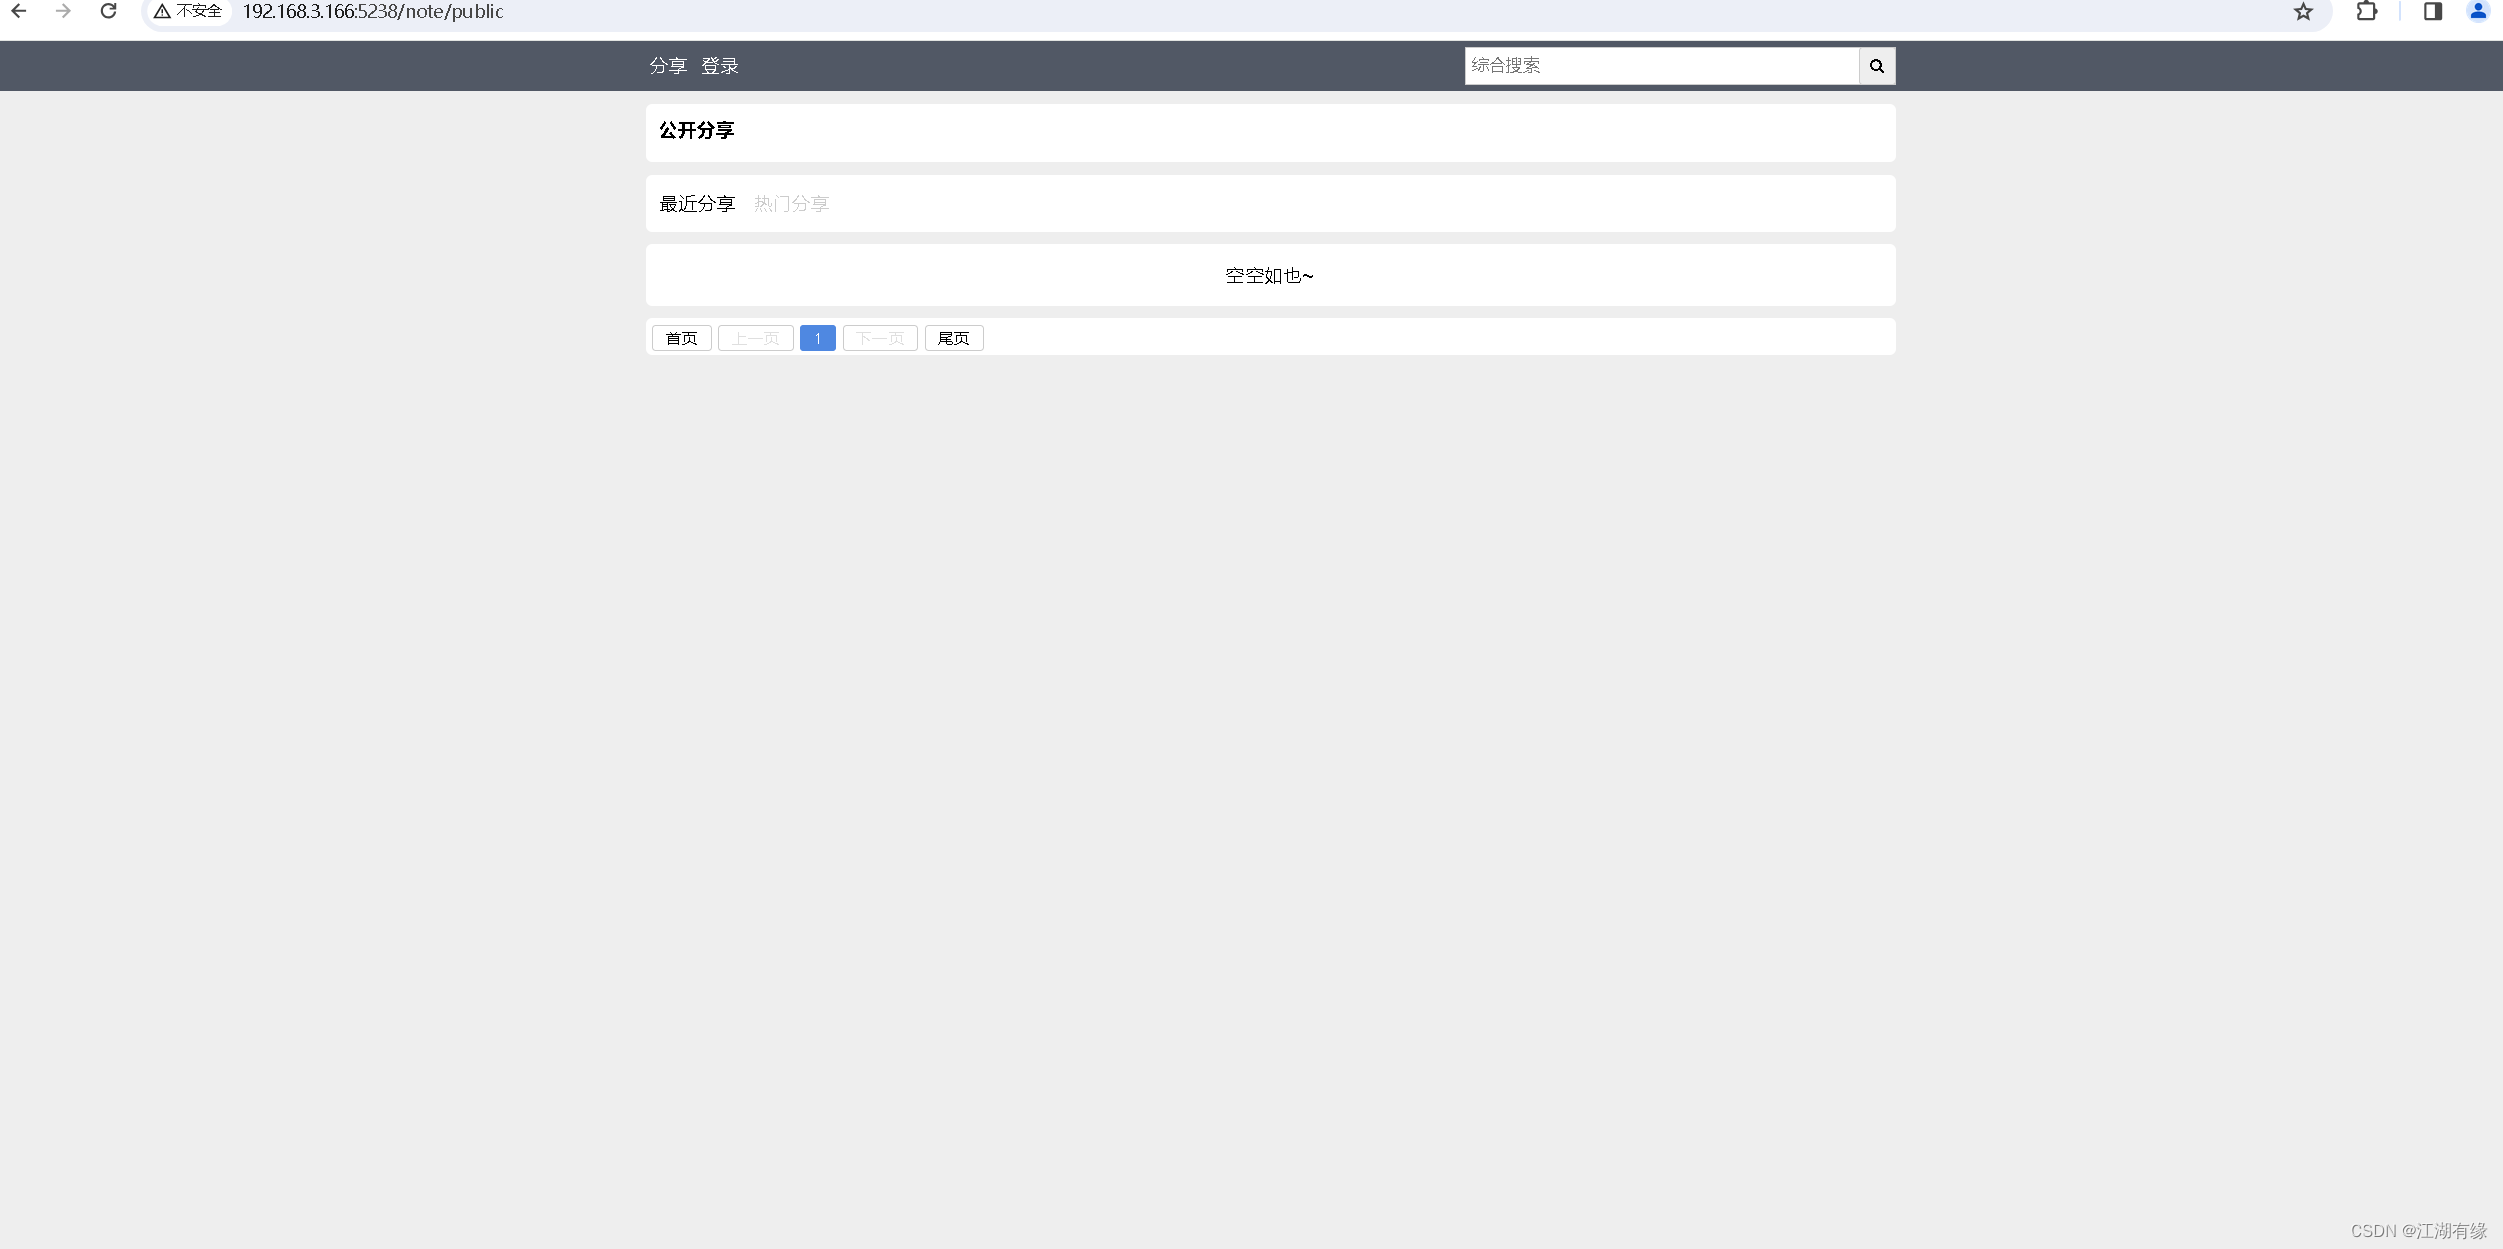Click the 不安全 security warning indicator
The height and width of the screenshot is (1249, 2503).
(x=188, y=12)
